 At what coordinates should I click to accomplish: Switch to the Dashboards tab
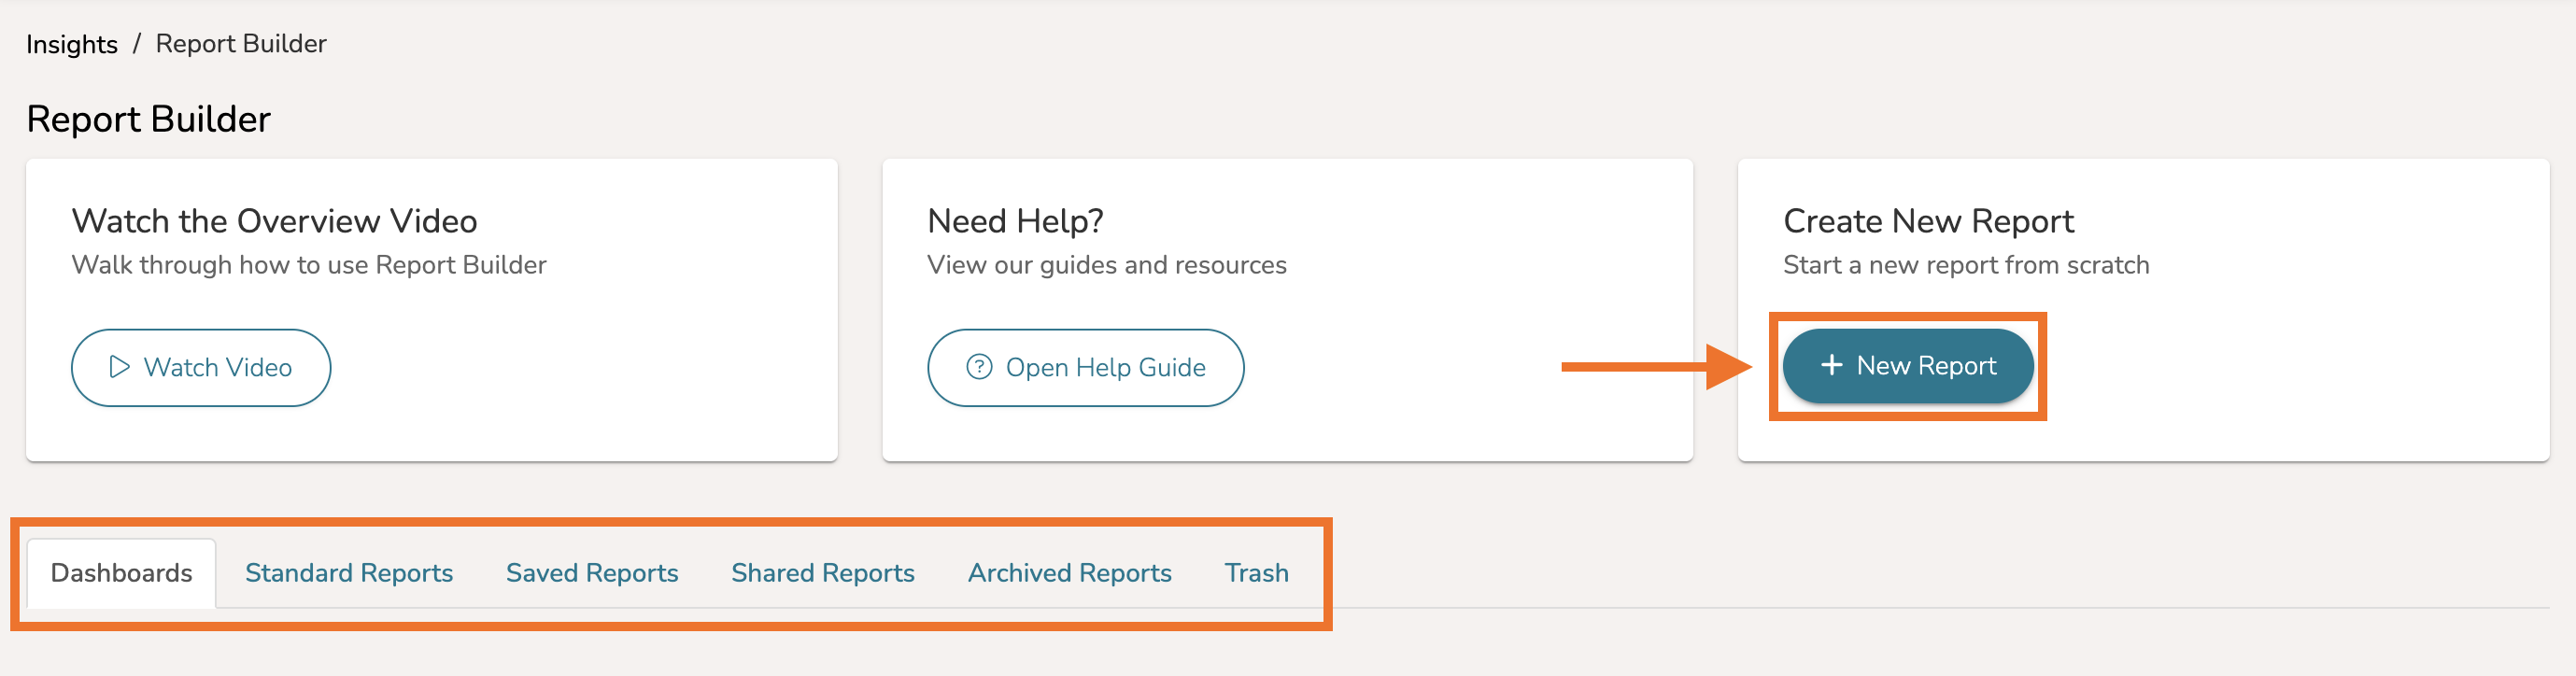[x=121, y=573]
